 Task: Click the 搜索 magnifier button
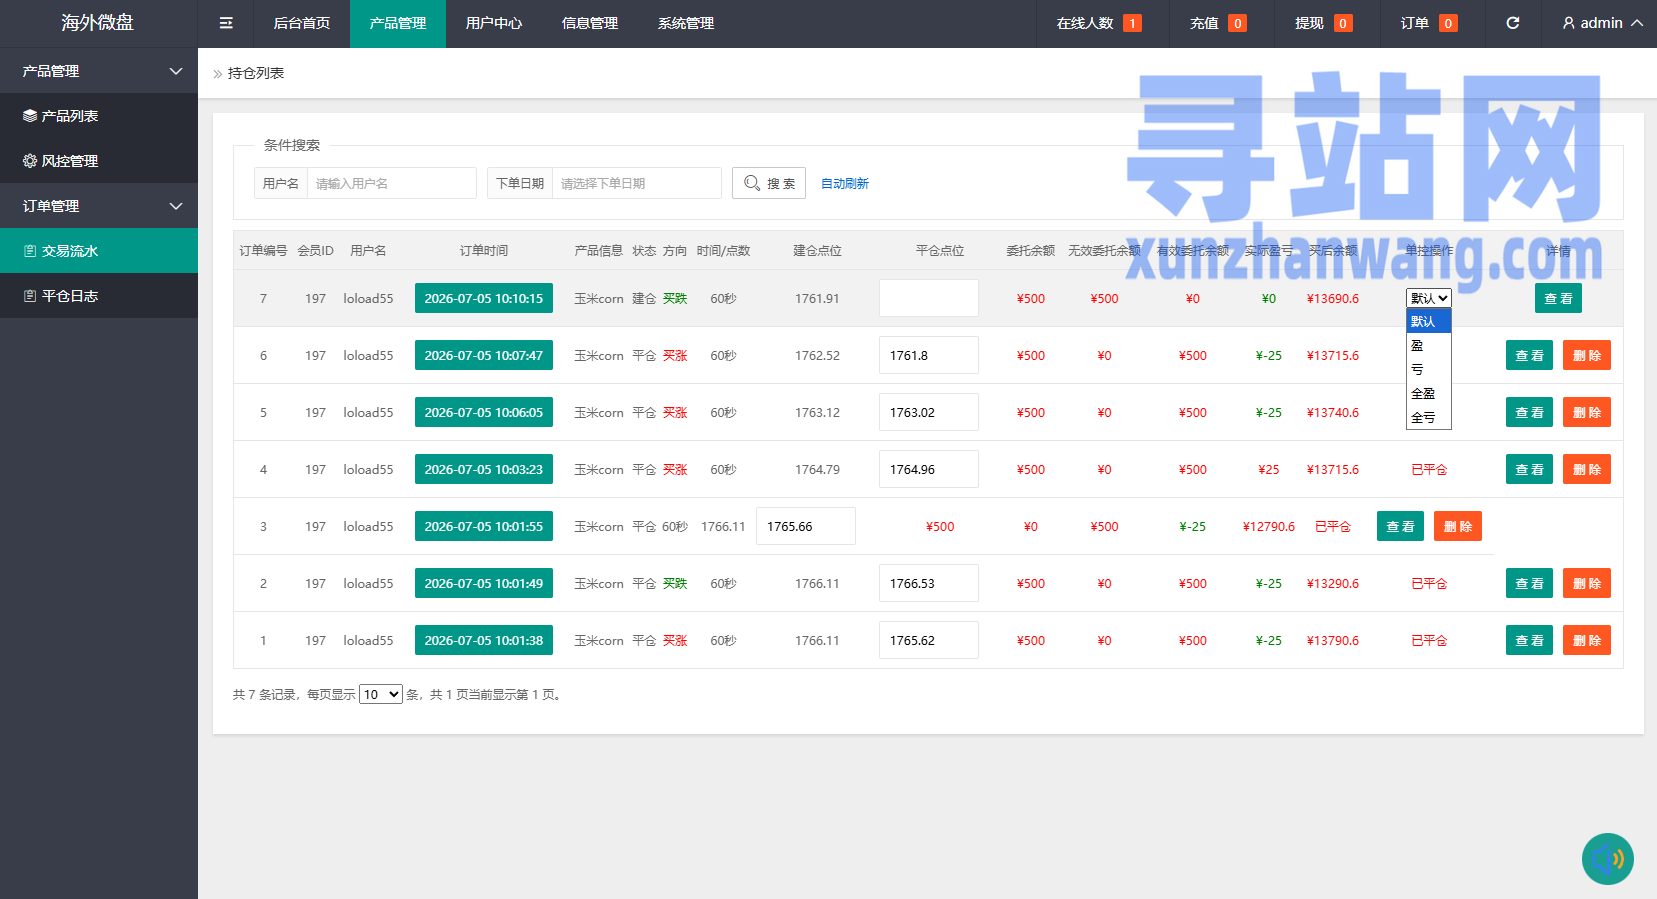(769, 183)
